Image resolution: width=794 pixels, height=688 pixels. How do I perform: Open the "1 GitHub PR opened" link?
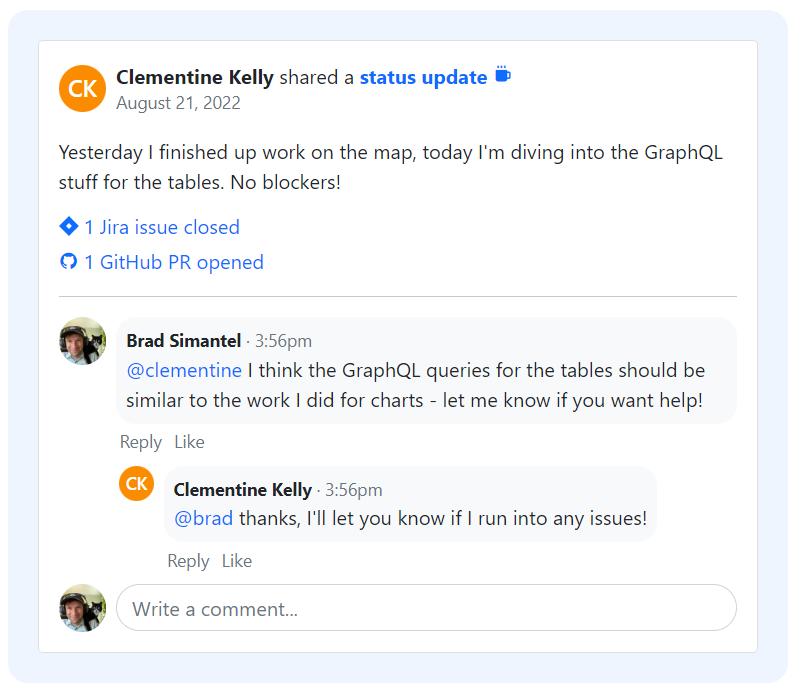click(174, 262)
